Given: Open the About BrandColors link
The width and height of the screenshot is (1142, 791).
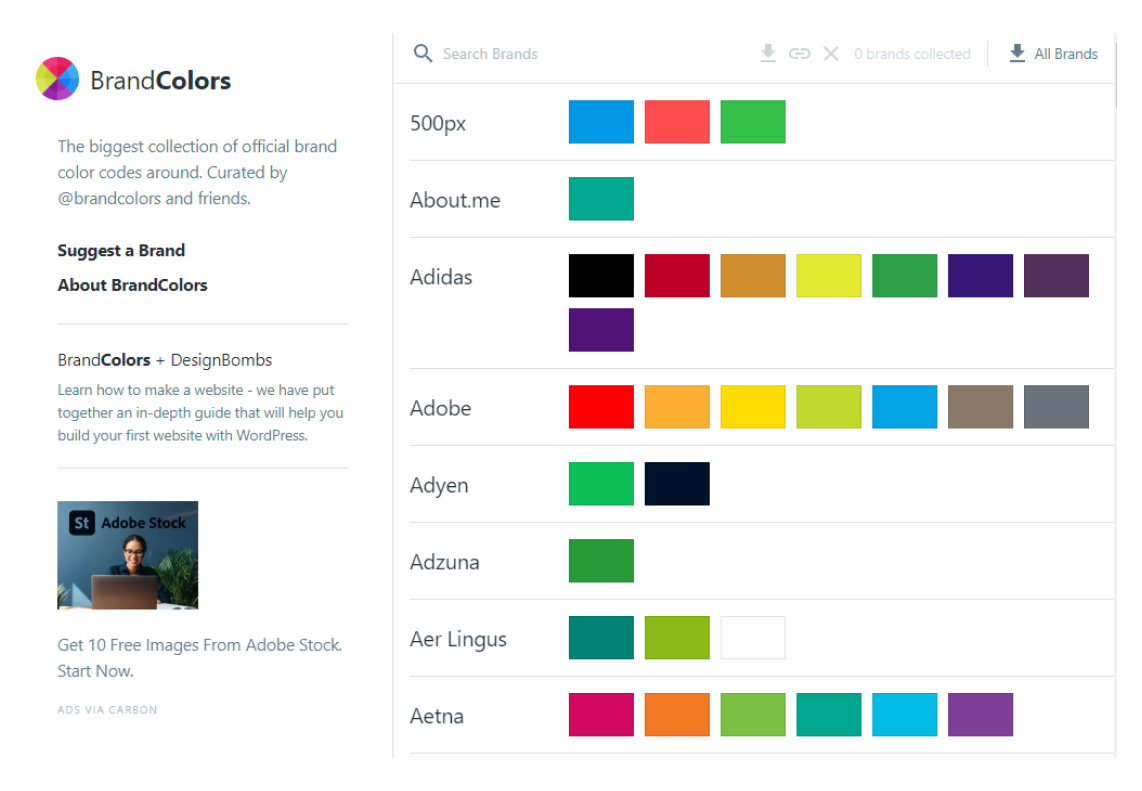Looking at the screenshot, I should [133, 285].
